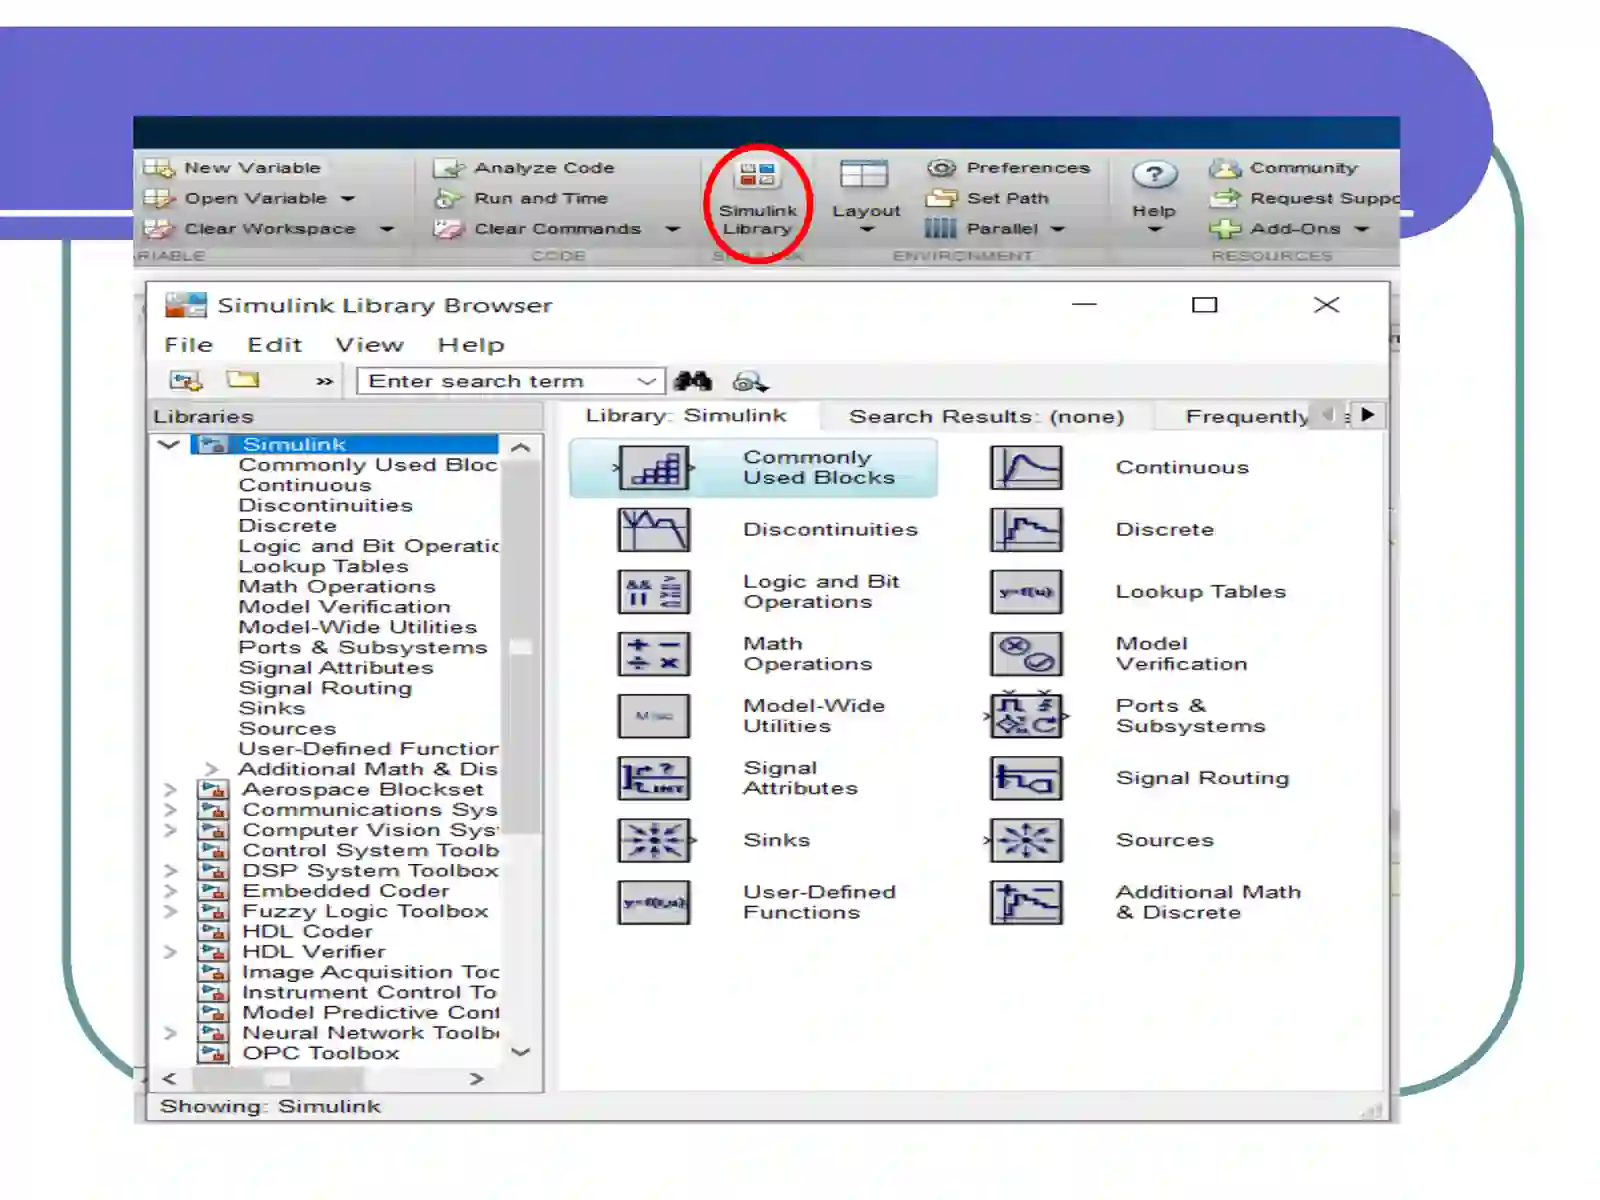This screenshot has height=1200, width=1600.
Task: Expand the Additional Math & Discrete tree node
Action: [211, 769]
